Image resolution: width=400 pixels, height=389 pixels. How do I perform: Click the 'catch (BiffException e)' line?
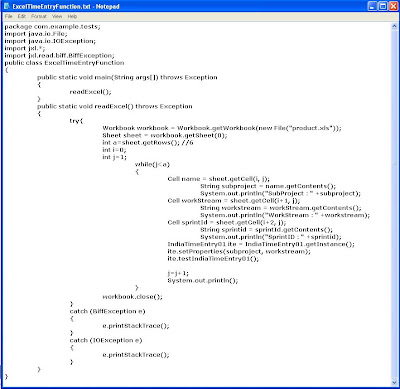pyautogui.click(x=107, y=312)
